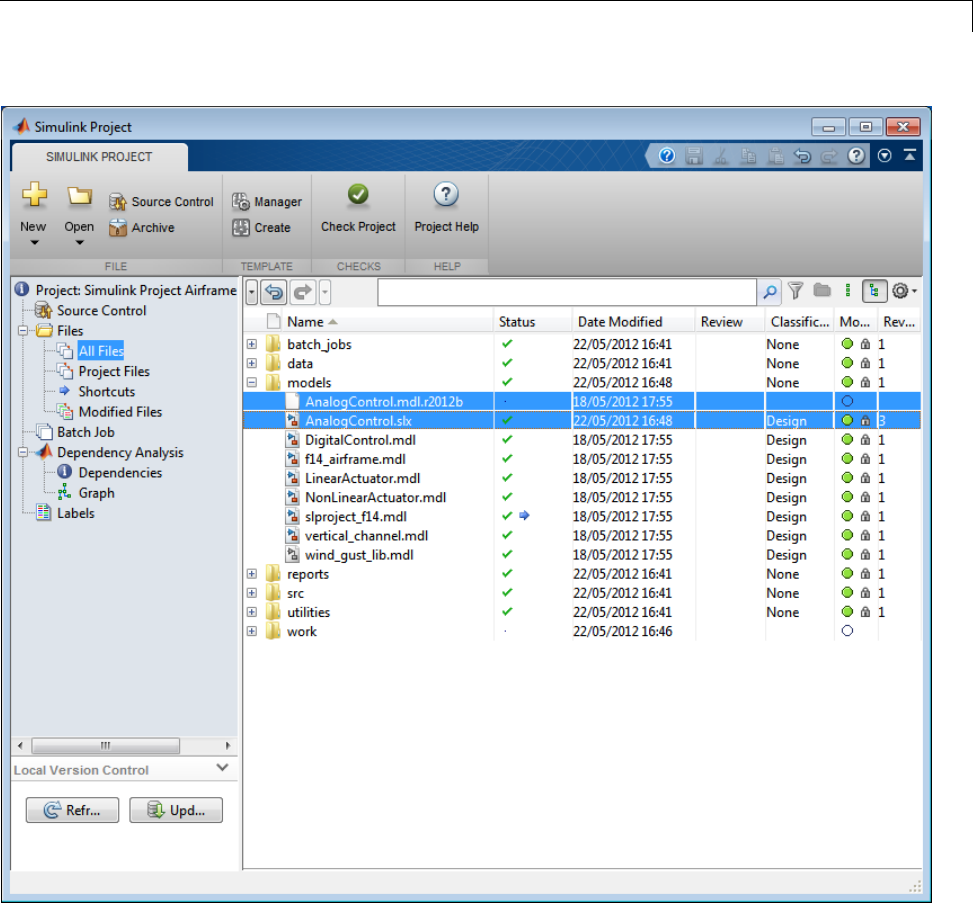This screenshot has height=903, width=973.
Task: Select Modified Files view
Action: coord(120,412)
